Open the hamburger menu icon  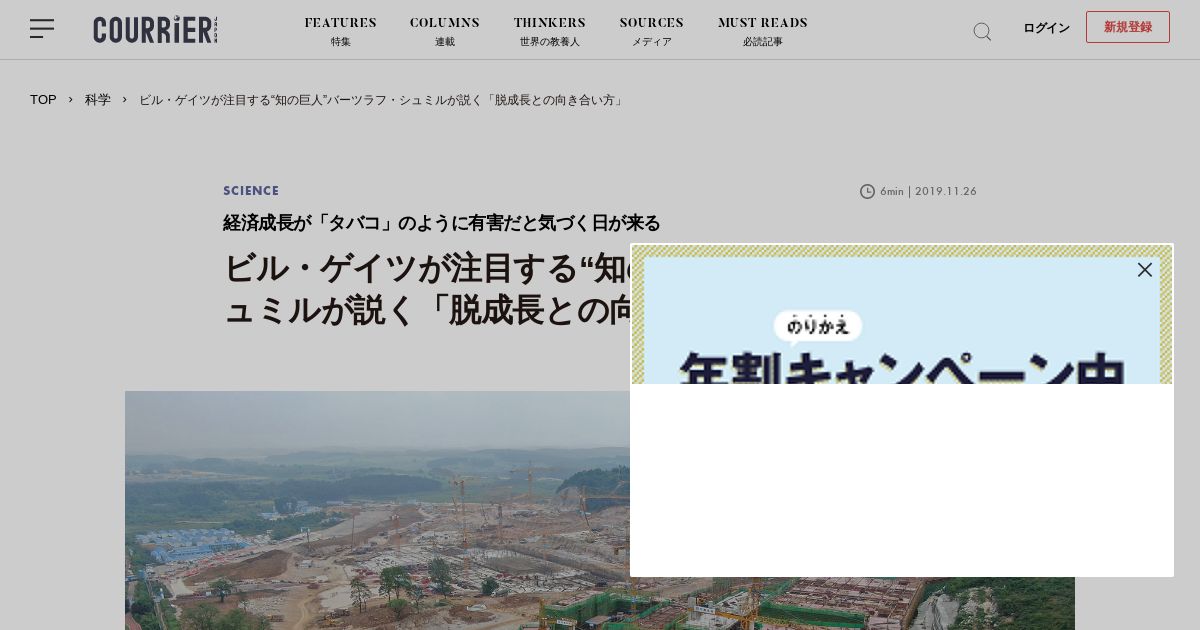[x=42, y=29]
